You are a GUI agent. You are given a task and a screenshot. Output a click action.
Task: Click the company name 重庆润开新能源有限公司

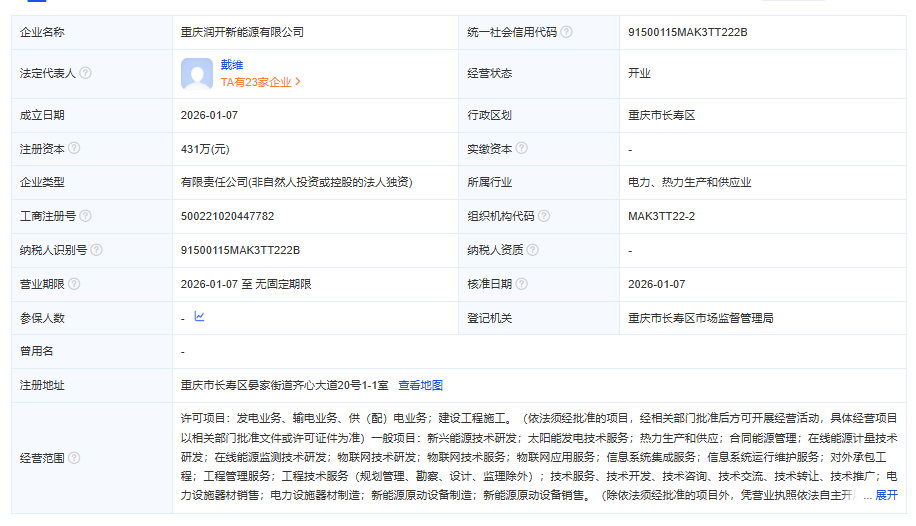(242, 32)
